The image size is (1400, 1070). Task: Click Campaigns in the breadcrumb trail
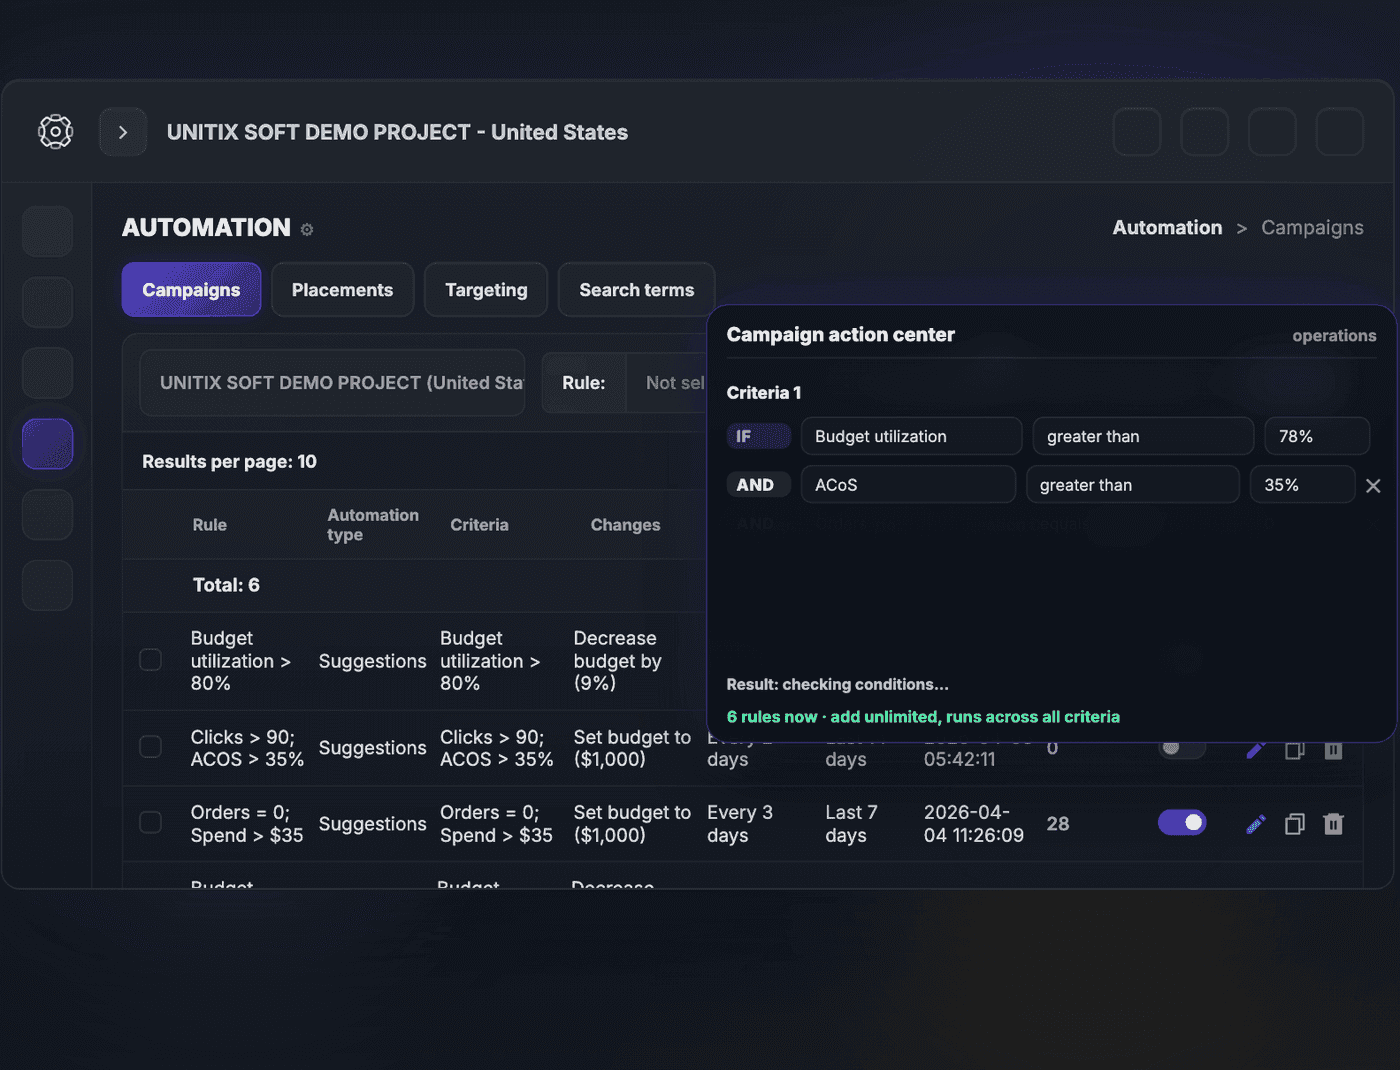tap(1312, 227)
